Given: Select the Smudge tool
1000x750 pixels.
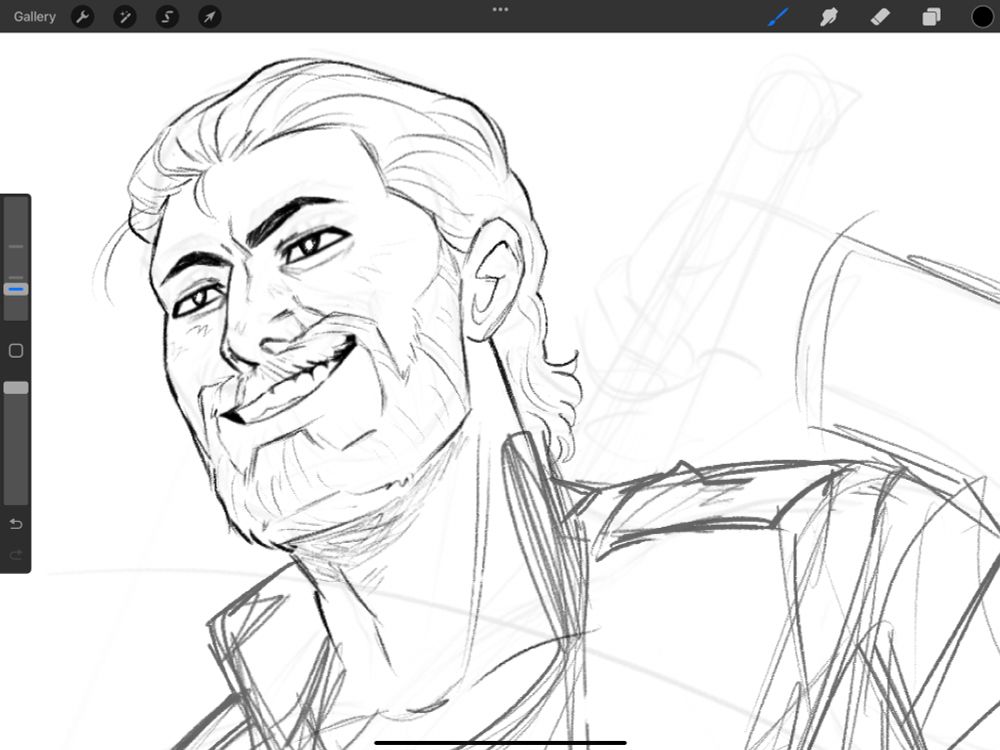Looking at the screenshot, I should (828, 17).
